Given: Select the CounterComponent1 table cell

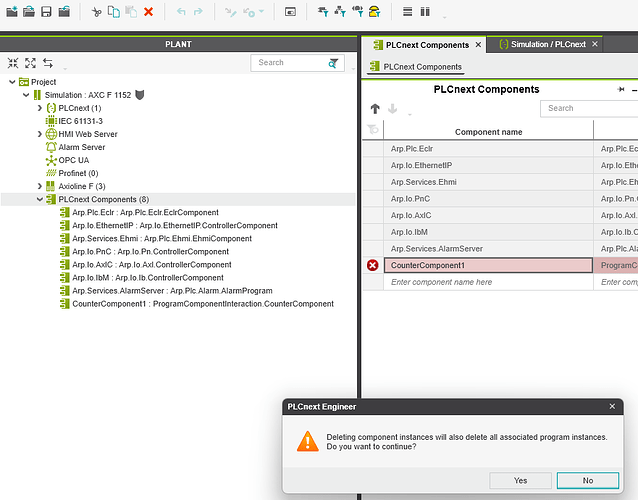Looking at the screenshot, I should coord(488,265).
